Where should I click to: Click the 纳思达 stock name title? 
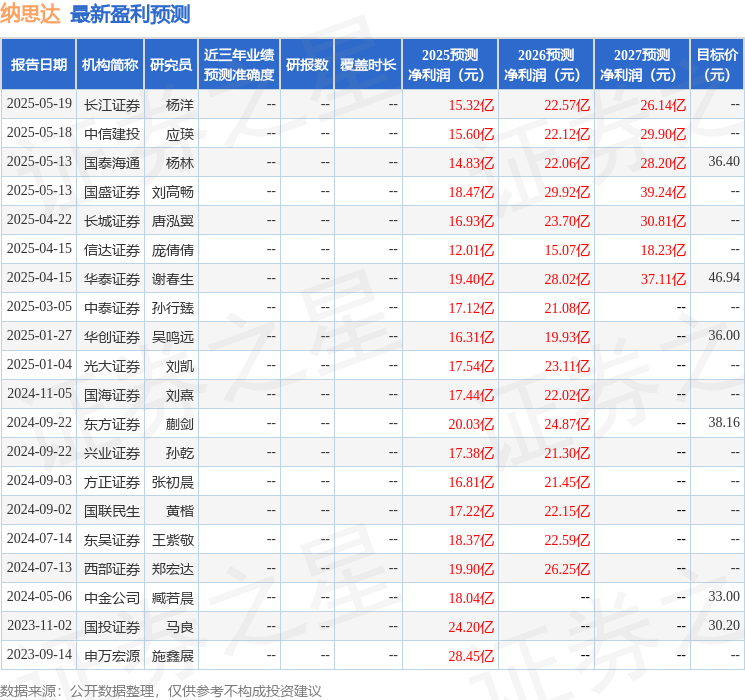click(x=30, y=14)
